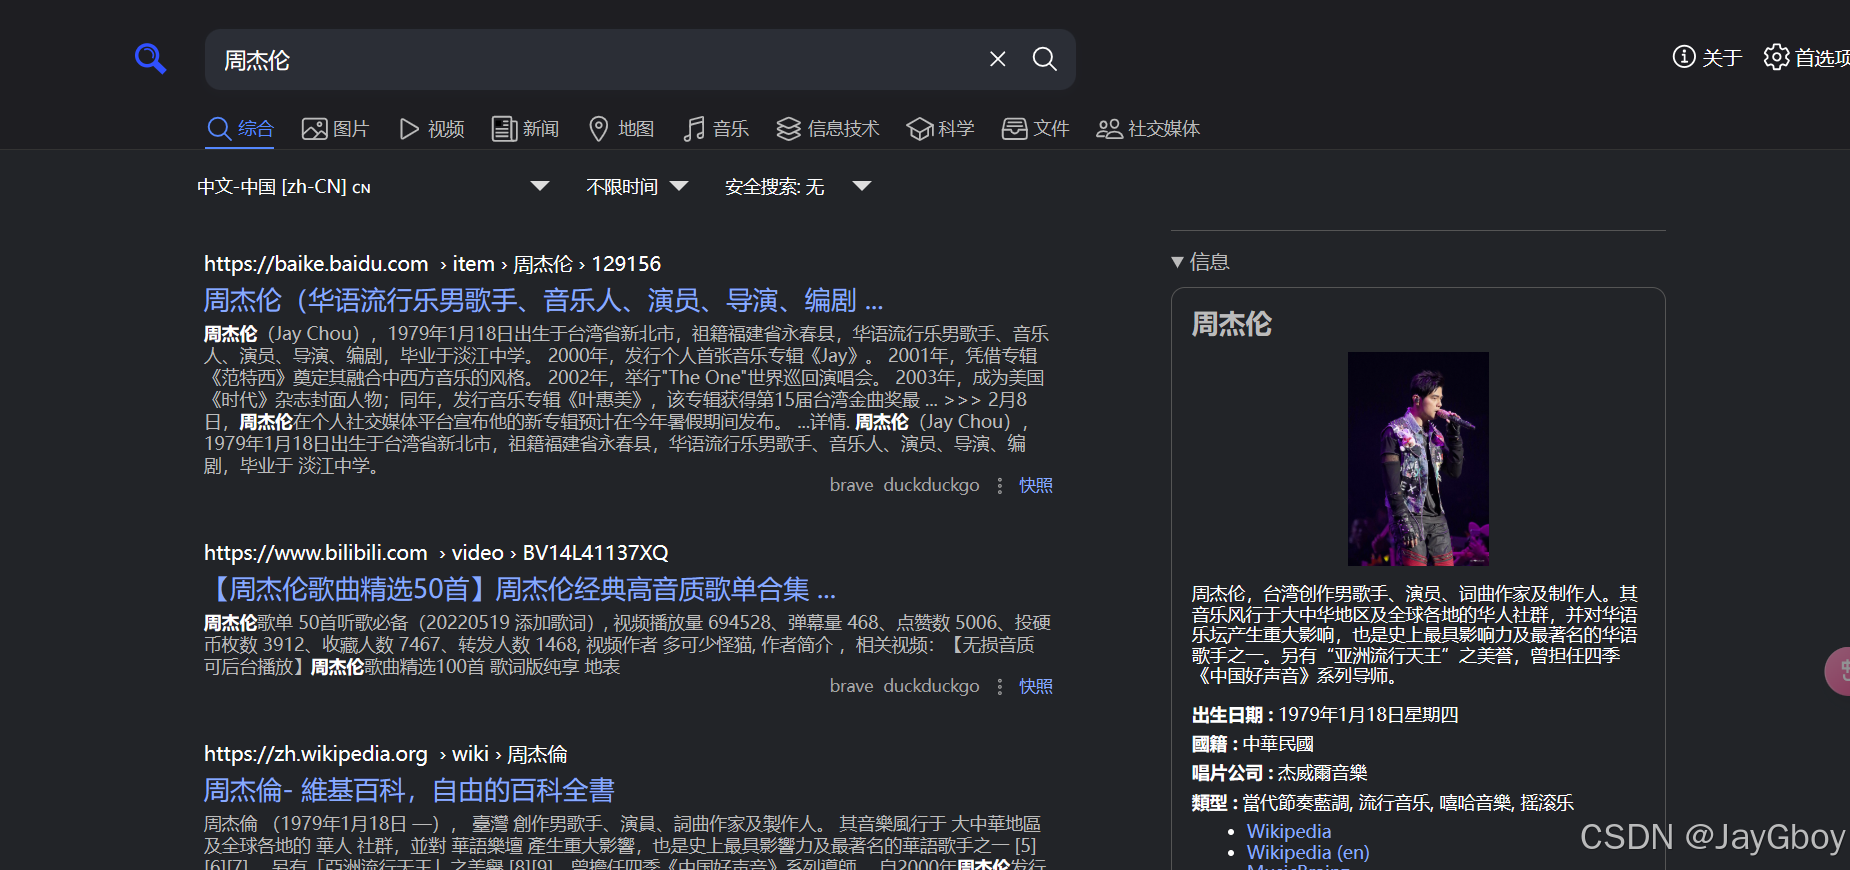This screenshot has height=870, width=1850.
Task: Switch to the 新闻 news tab
Action: [x=525, y=129]
